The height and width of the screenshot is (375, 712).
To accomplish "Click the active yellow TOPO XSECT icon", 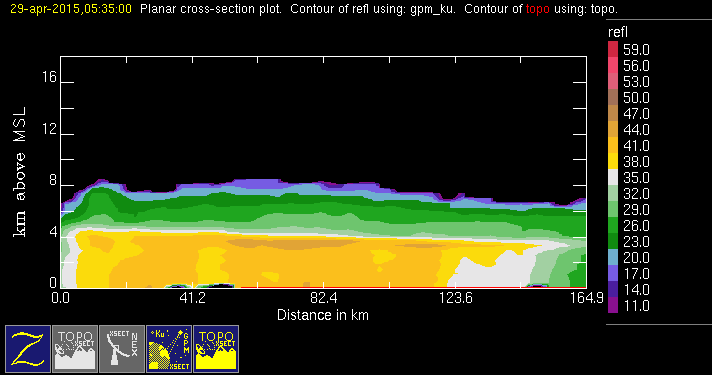I will pos(216,349).
